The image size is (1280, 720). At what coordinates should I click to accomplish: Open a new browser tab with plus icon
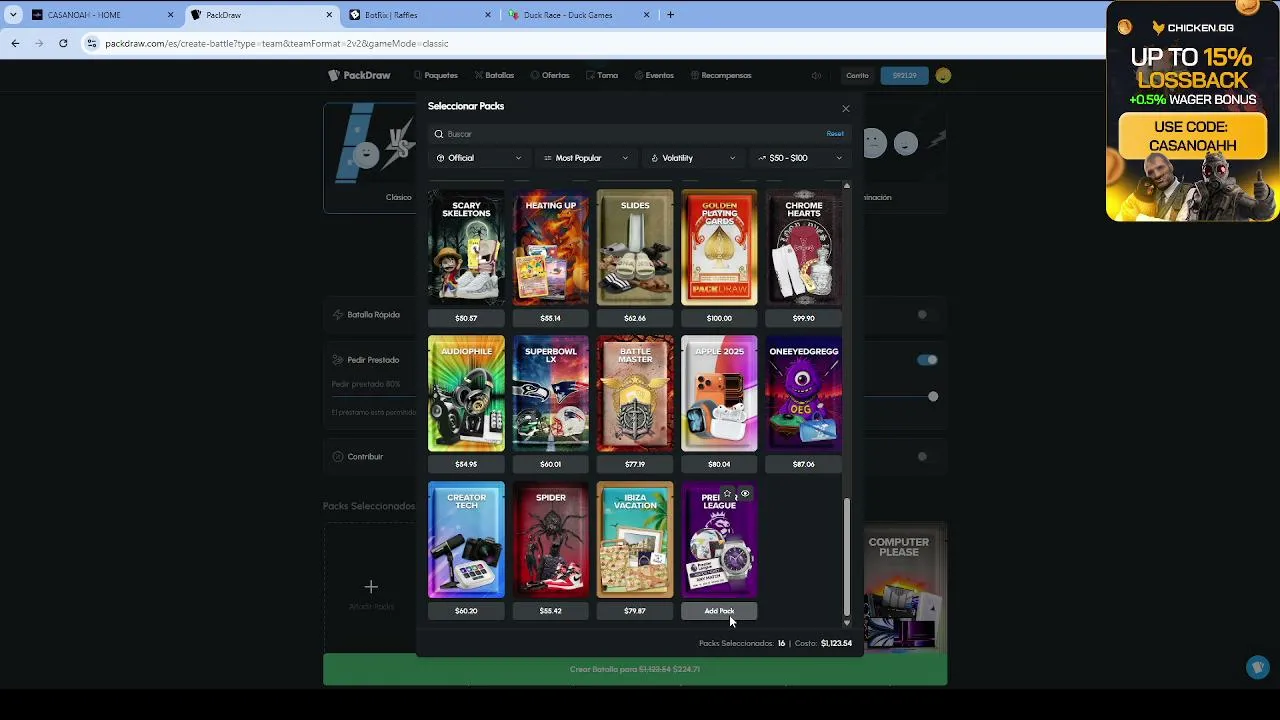670,15
